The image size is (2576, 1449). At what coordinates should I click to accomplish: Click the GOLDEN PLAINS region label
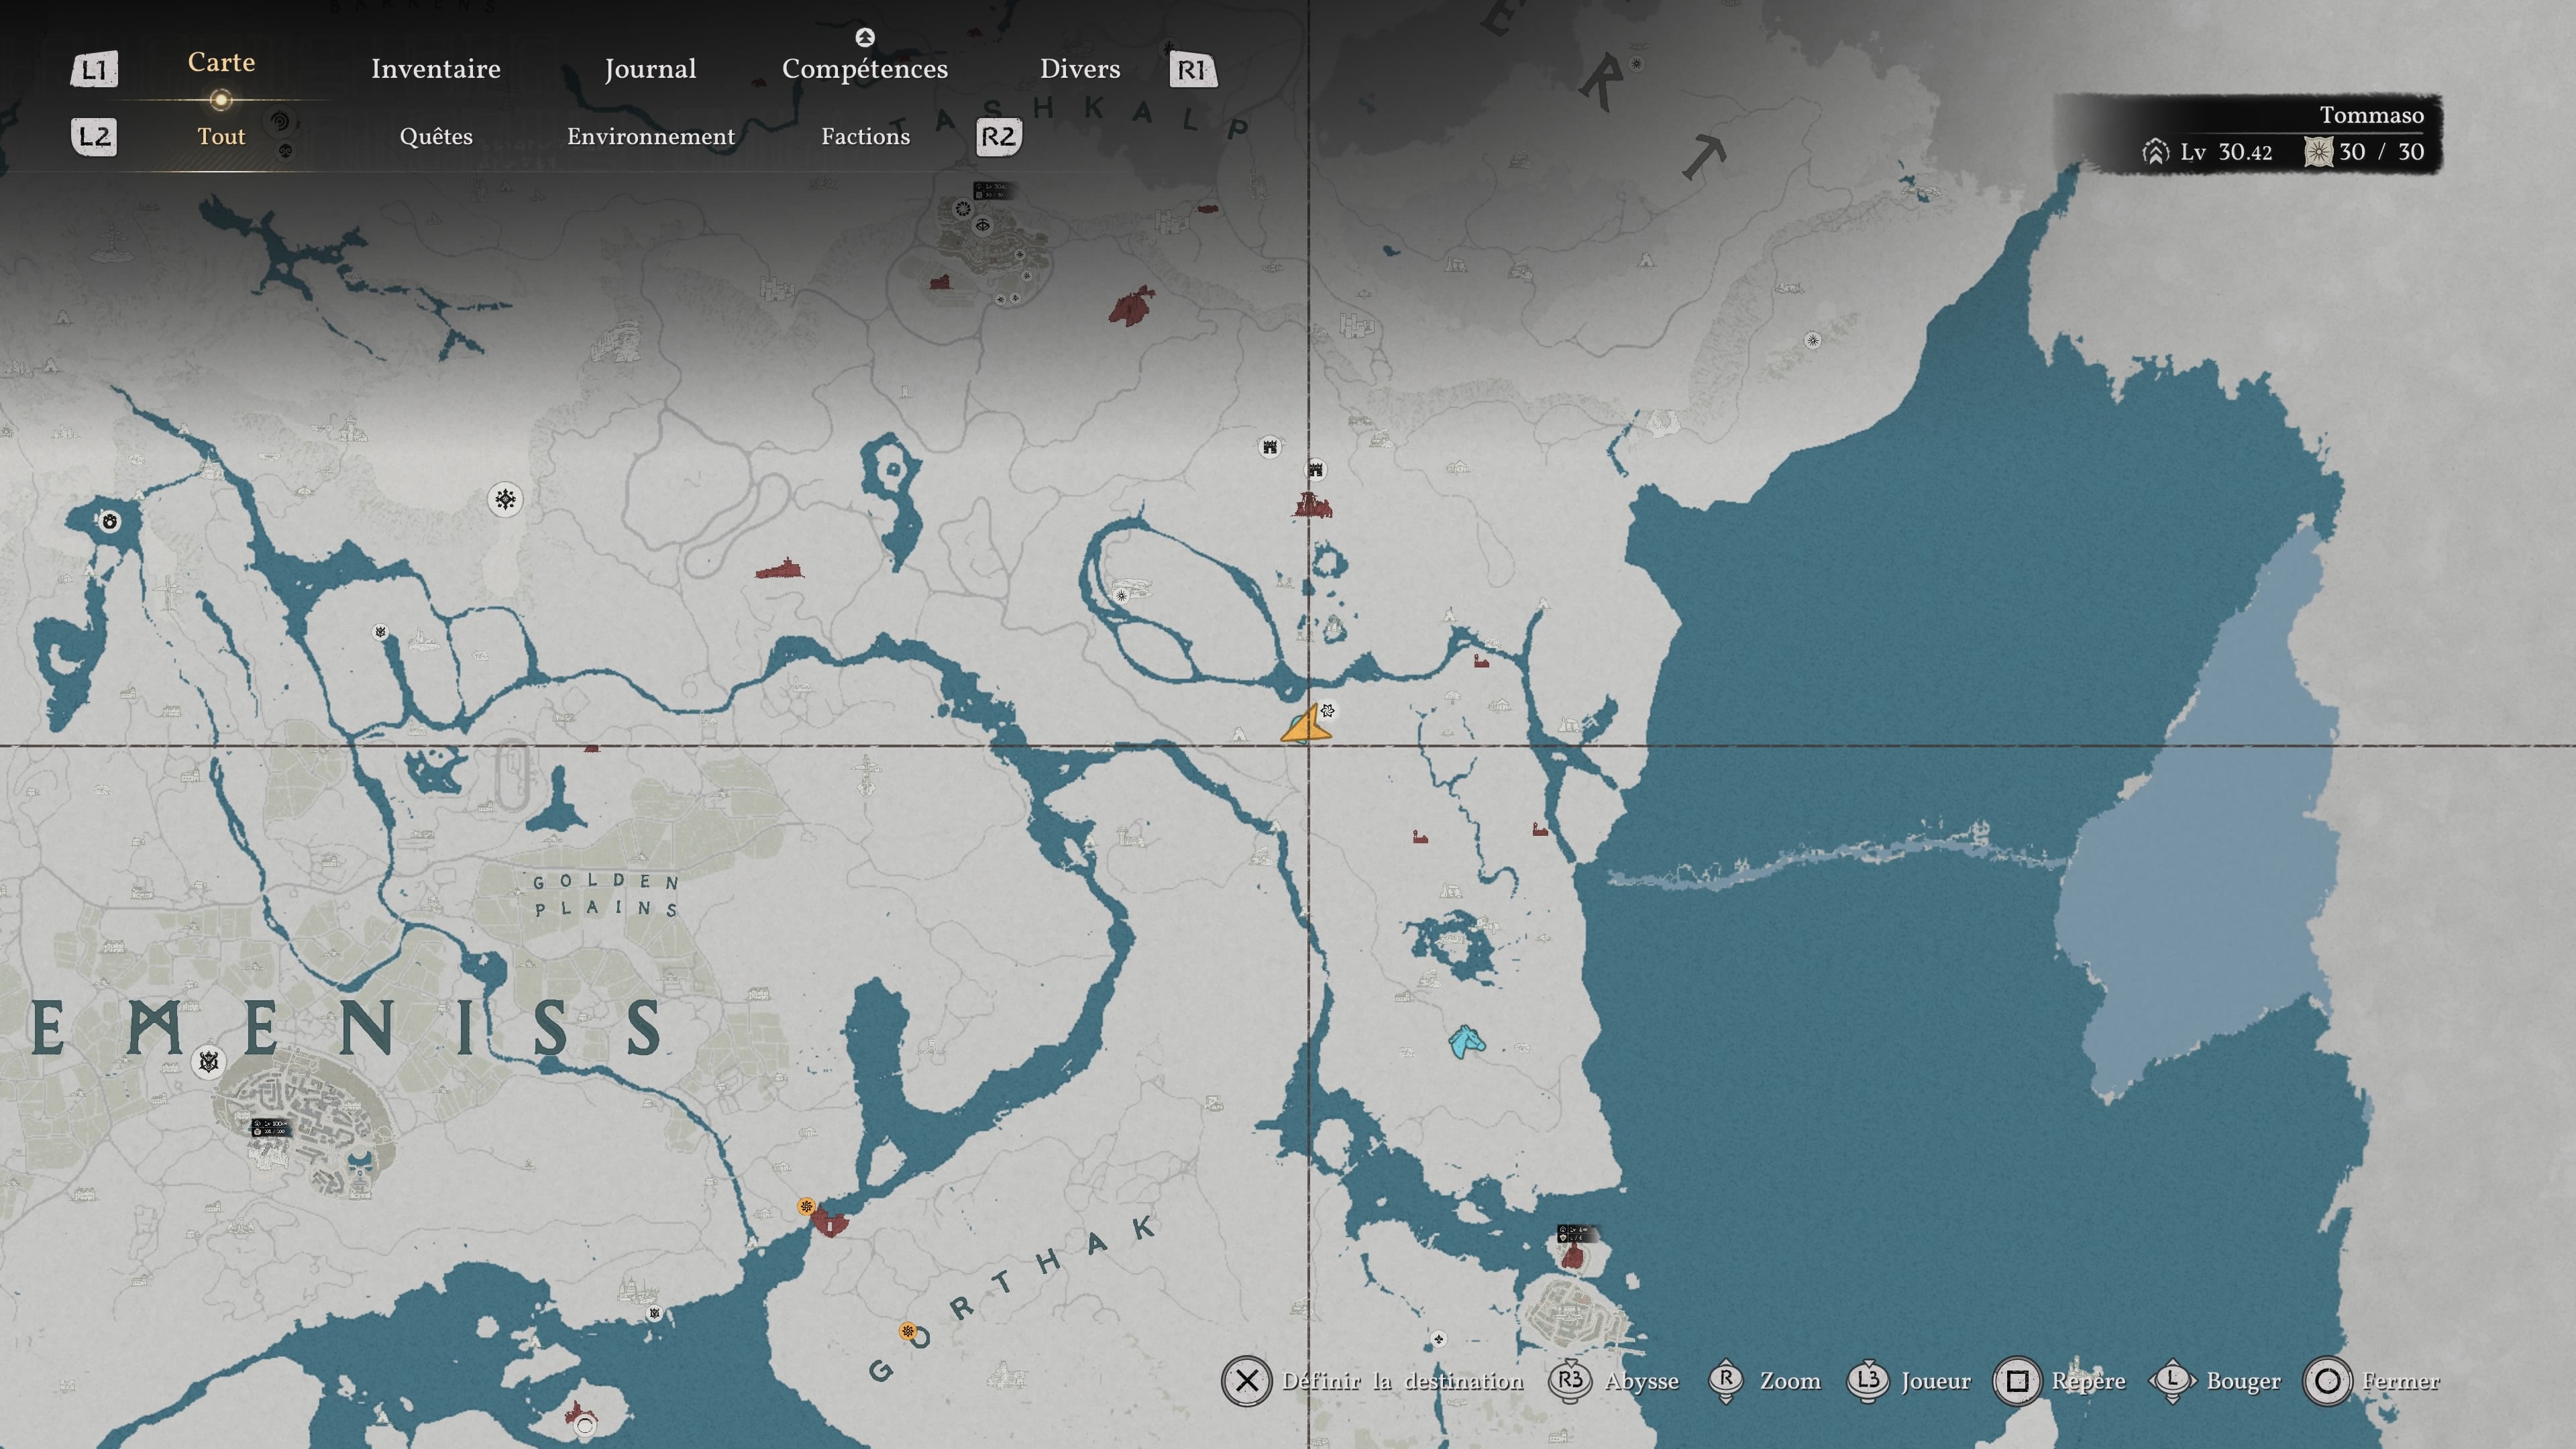(606, 895)
